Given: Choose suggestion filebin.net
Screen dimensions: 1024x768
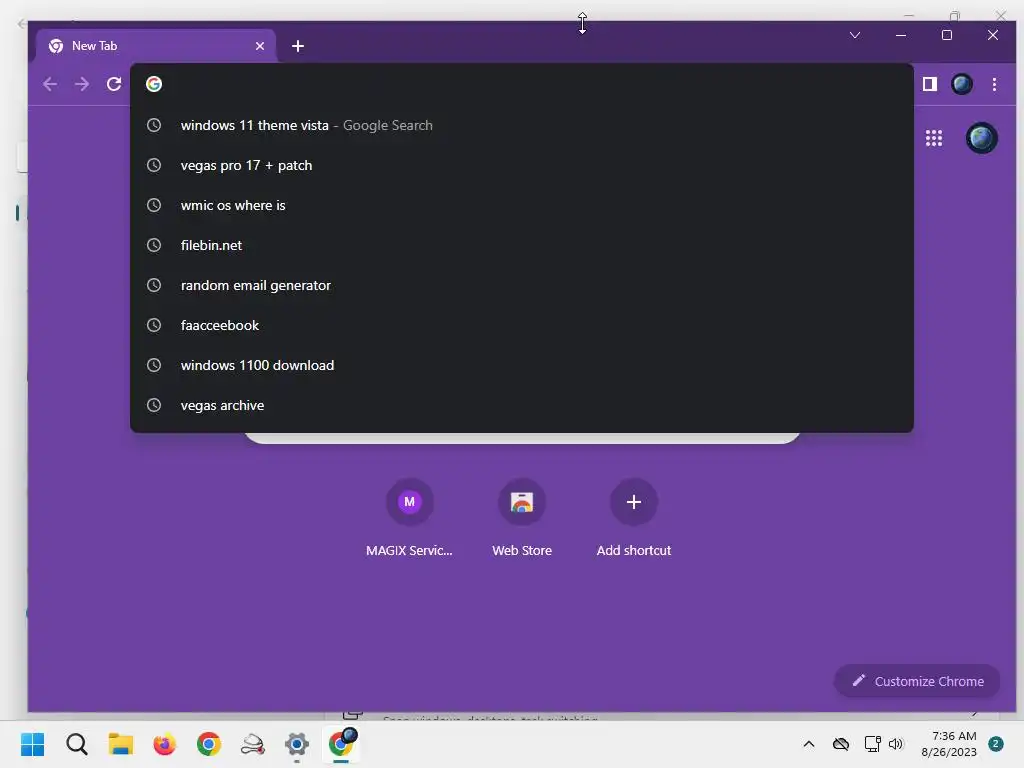Looking at the screenshot, I should click(521, 245).
